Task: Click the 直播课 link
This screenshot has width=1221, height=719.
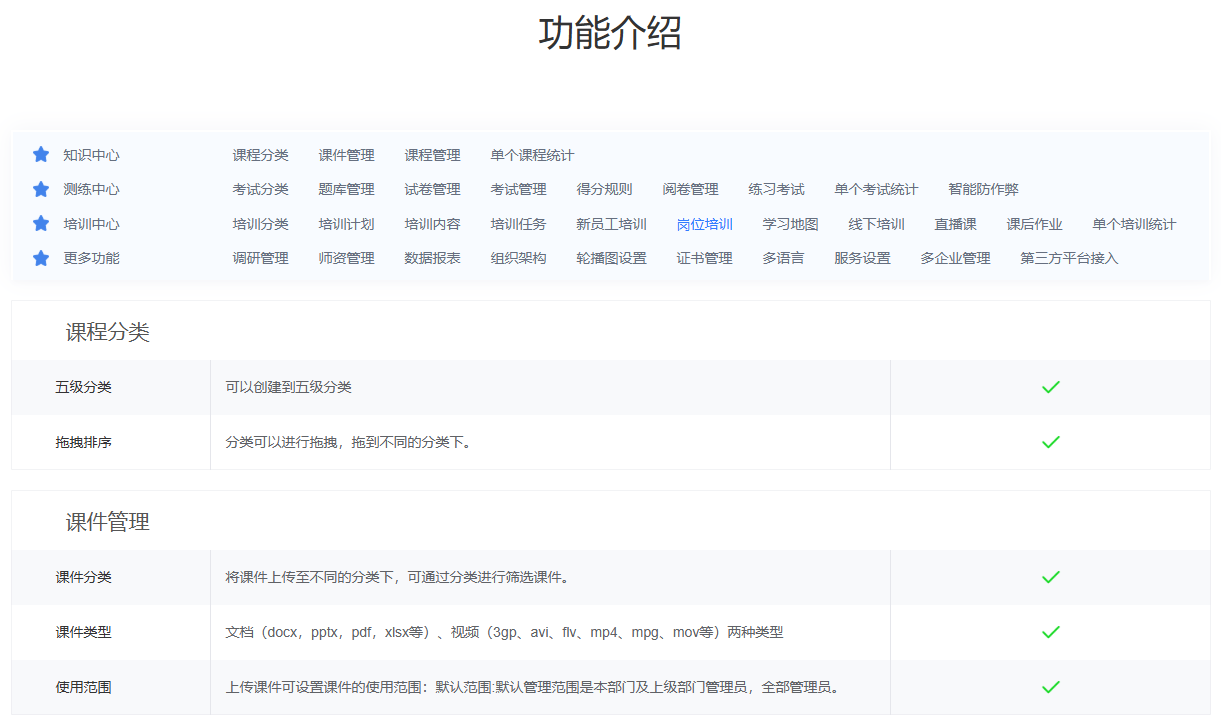Action: point(954,223)
